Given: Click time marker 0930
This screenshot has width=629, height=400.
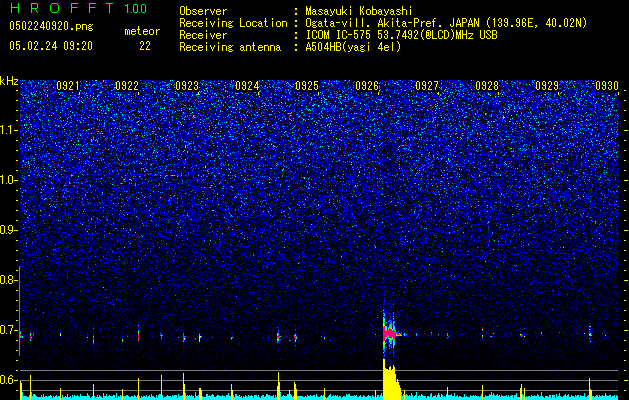Looking at the screenshot, I should pos(607,86).
